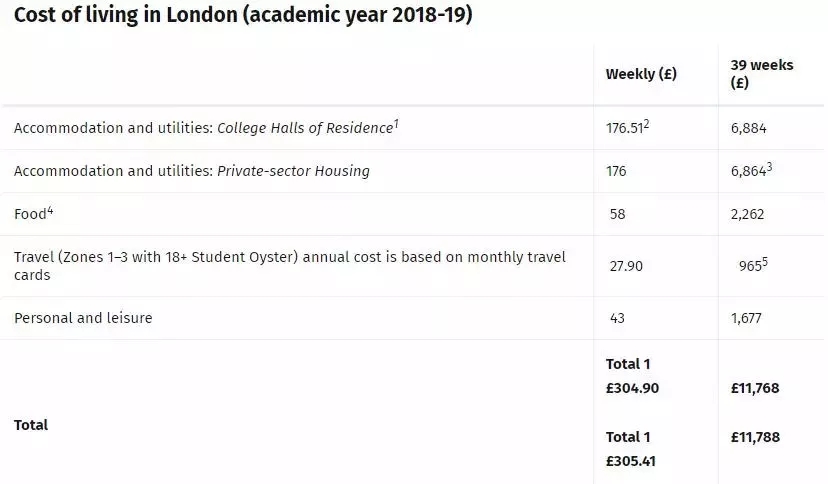Select the weekly food cost value 58

tap(617, 214)
